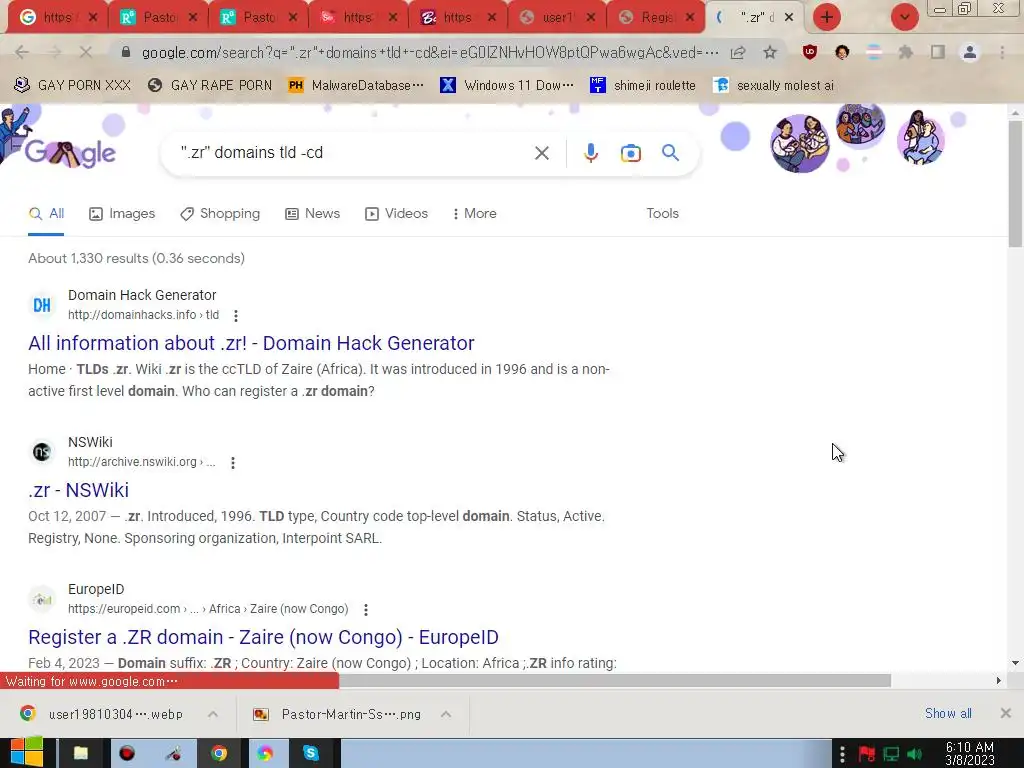Select the News search tab
The width and height of the screenshot is (1024, 768).
click(312, 214)
